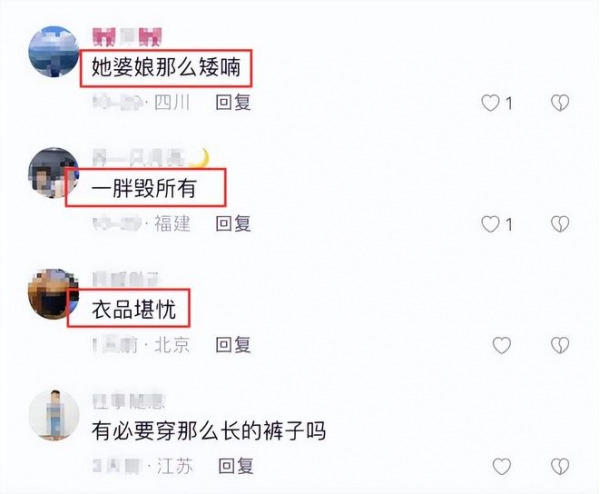
Task: Reply to the 福建 commenter
Action: coord(233,224)
